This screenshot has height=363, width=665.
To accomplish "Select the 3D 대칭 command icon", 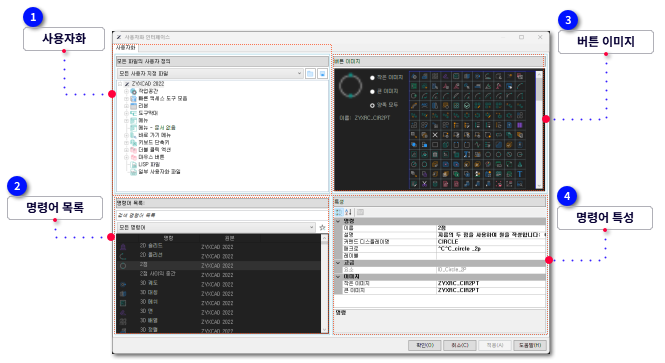I will click(x=123, y=293).
